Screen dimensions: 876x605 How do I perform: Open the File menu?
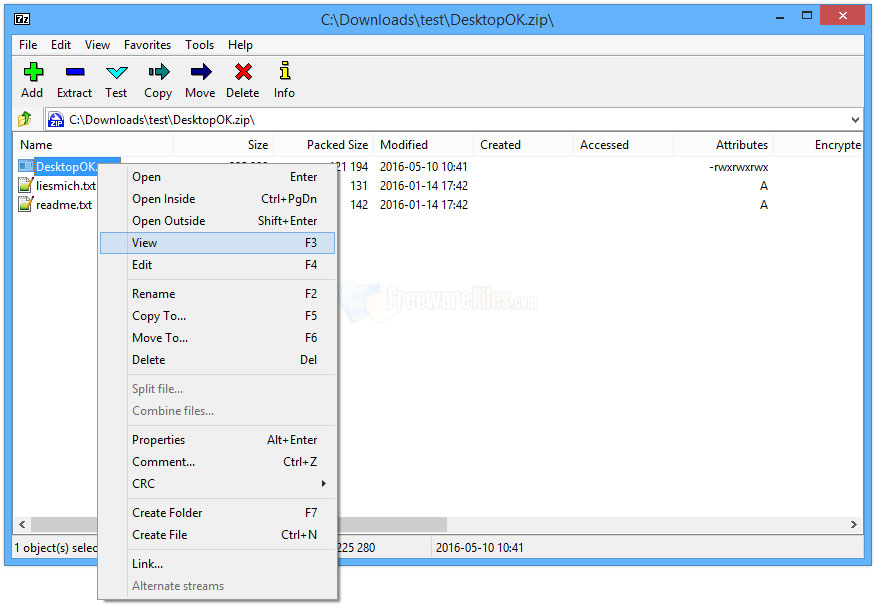tap(28, 45)
